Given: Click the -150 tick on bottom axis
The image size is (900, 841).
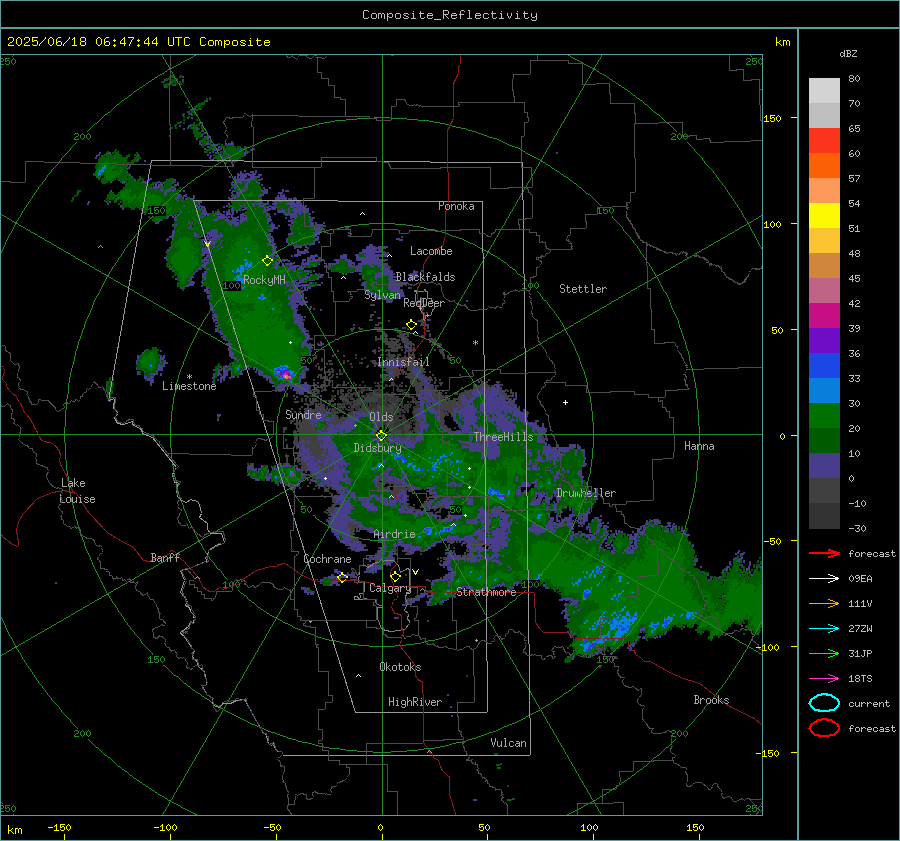Looking at the screenshot, I should click(x=59, y=827).
